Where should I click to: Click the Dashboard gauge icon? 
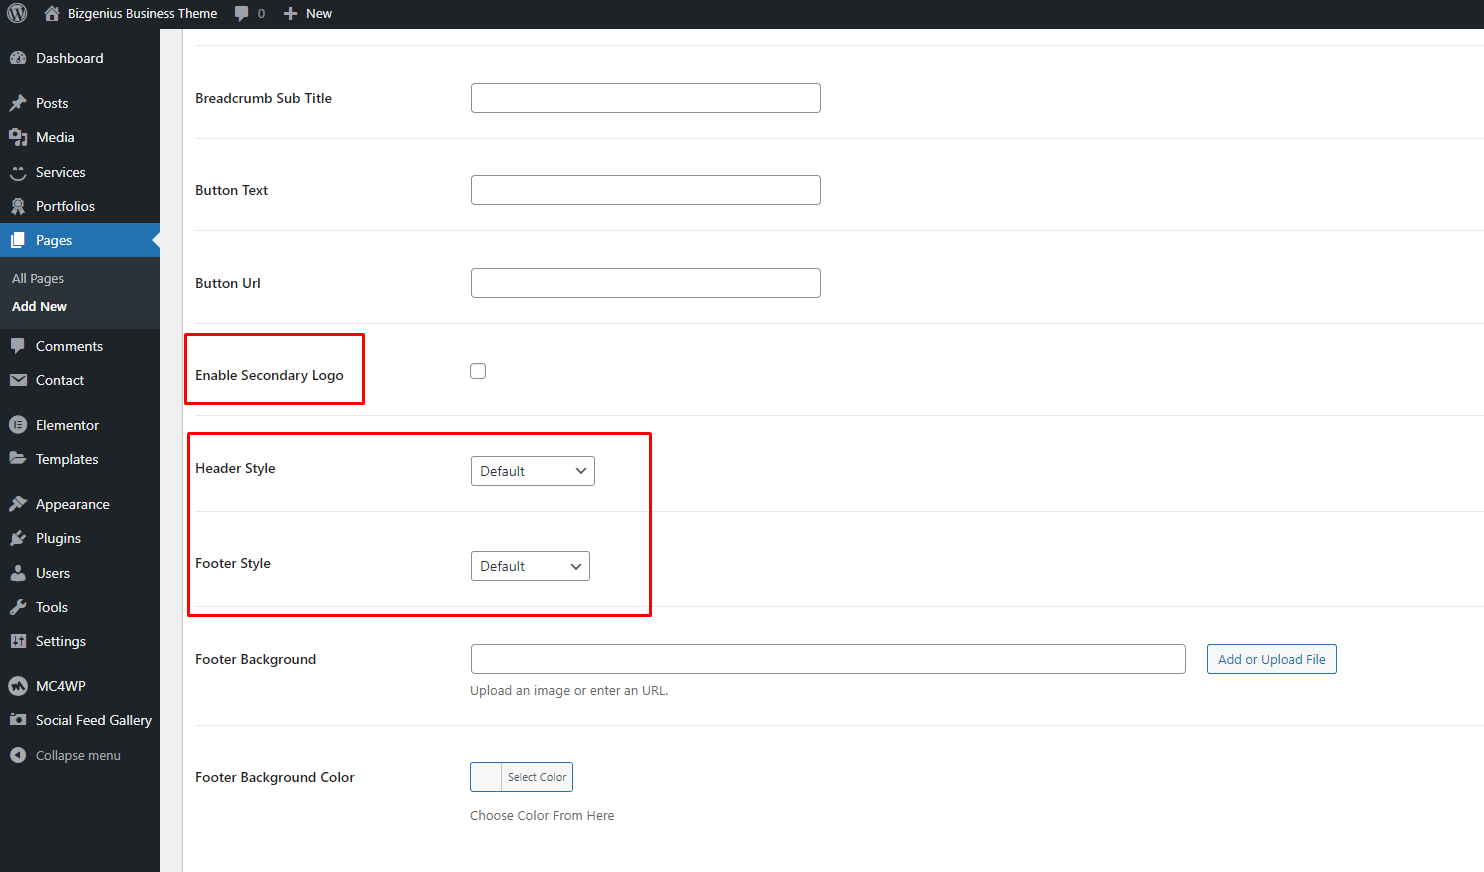pyautogui.click(x=18, y=58)
